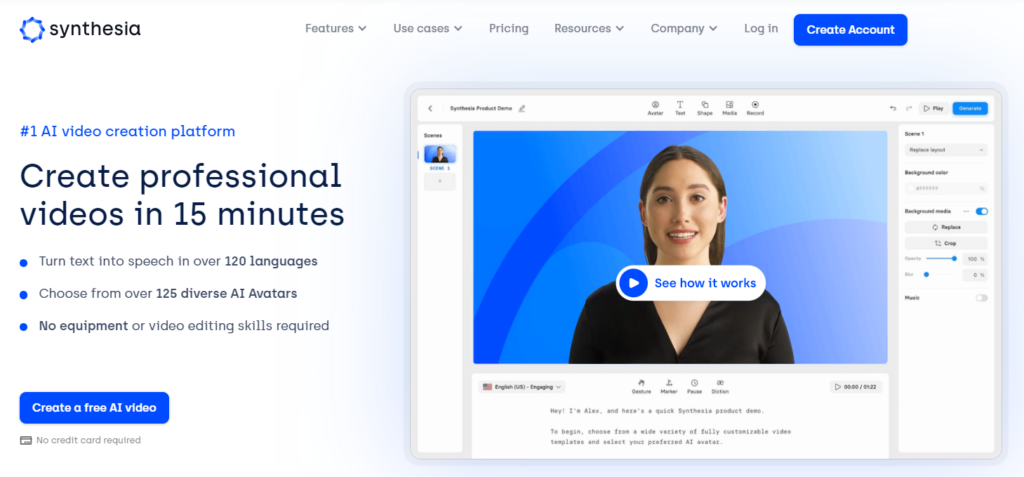Click the opacity 100 % value field
This screenshot has height=477, width=1024.
tap(975, 259)
